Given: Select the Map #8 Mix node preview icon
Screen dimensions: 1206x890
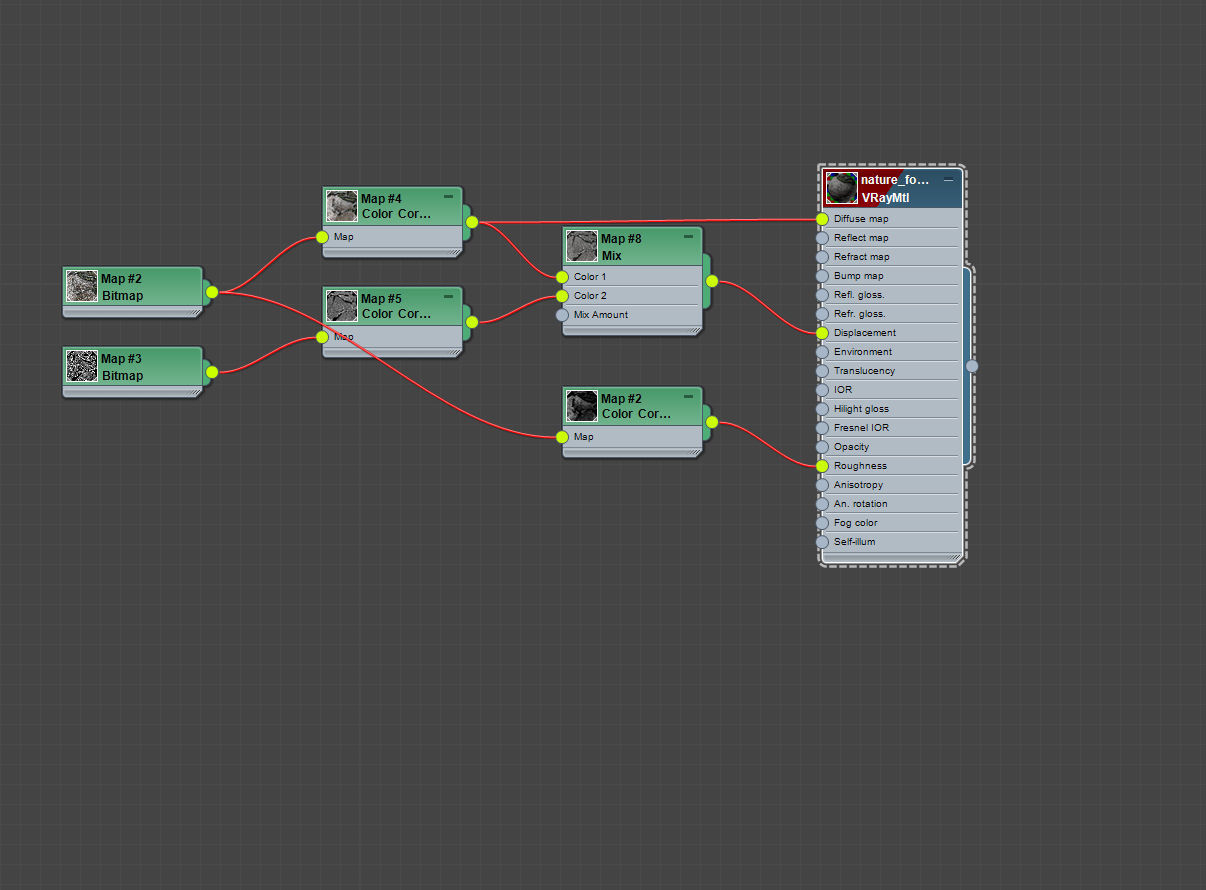Looking at the screenshot, I should pyautogui.click(x=582, y=246).
